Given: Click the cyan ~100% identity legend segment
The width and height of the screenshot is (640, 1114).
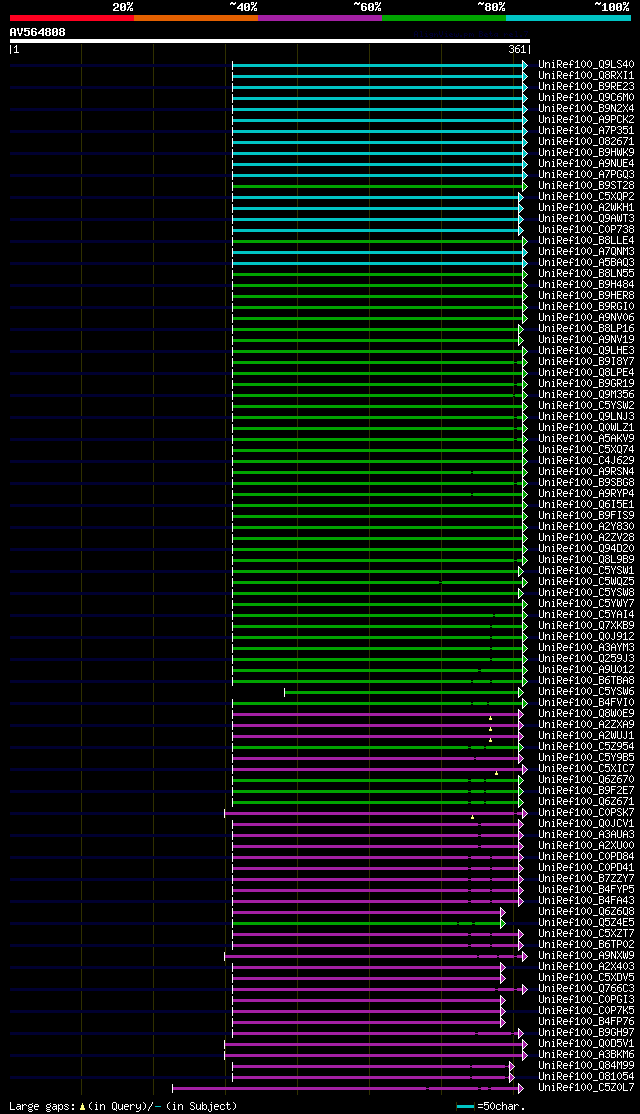Looking at the screenshot, I should point(568,18).
